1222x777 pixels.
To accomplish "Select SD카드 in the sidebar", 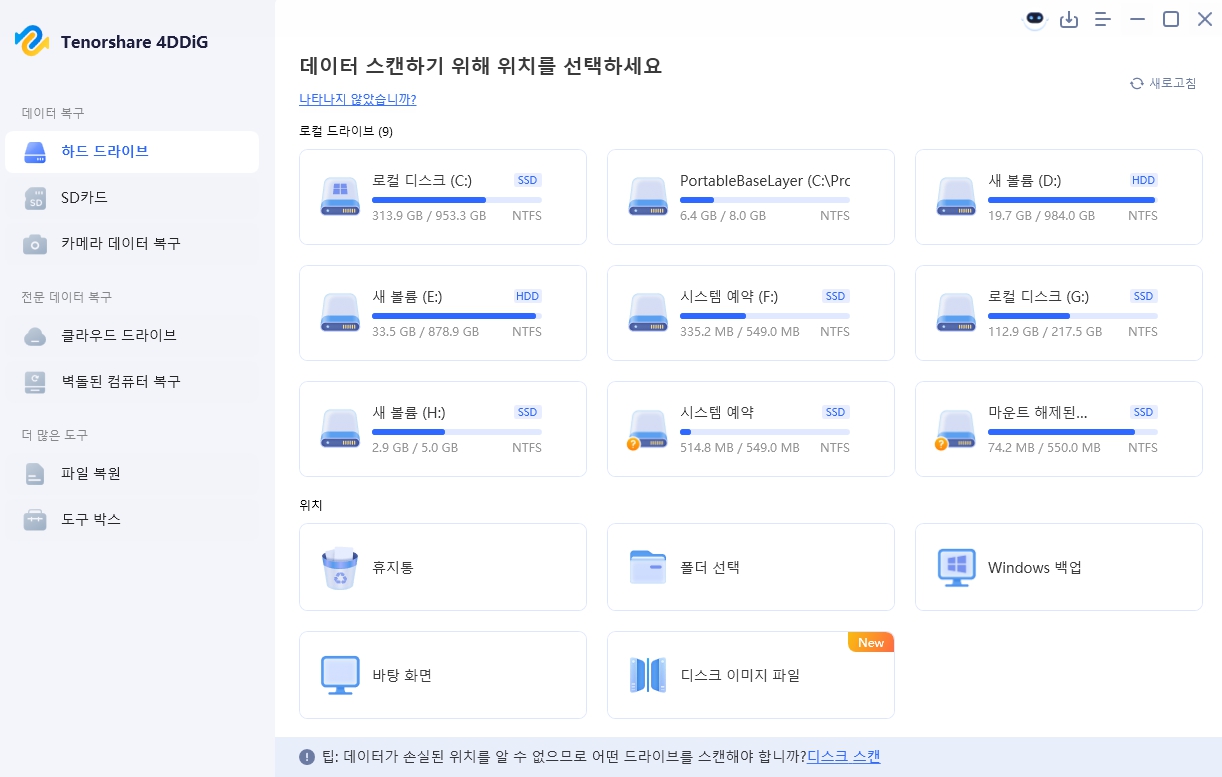I will (131, 198).
